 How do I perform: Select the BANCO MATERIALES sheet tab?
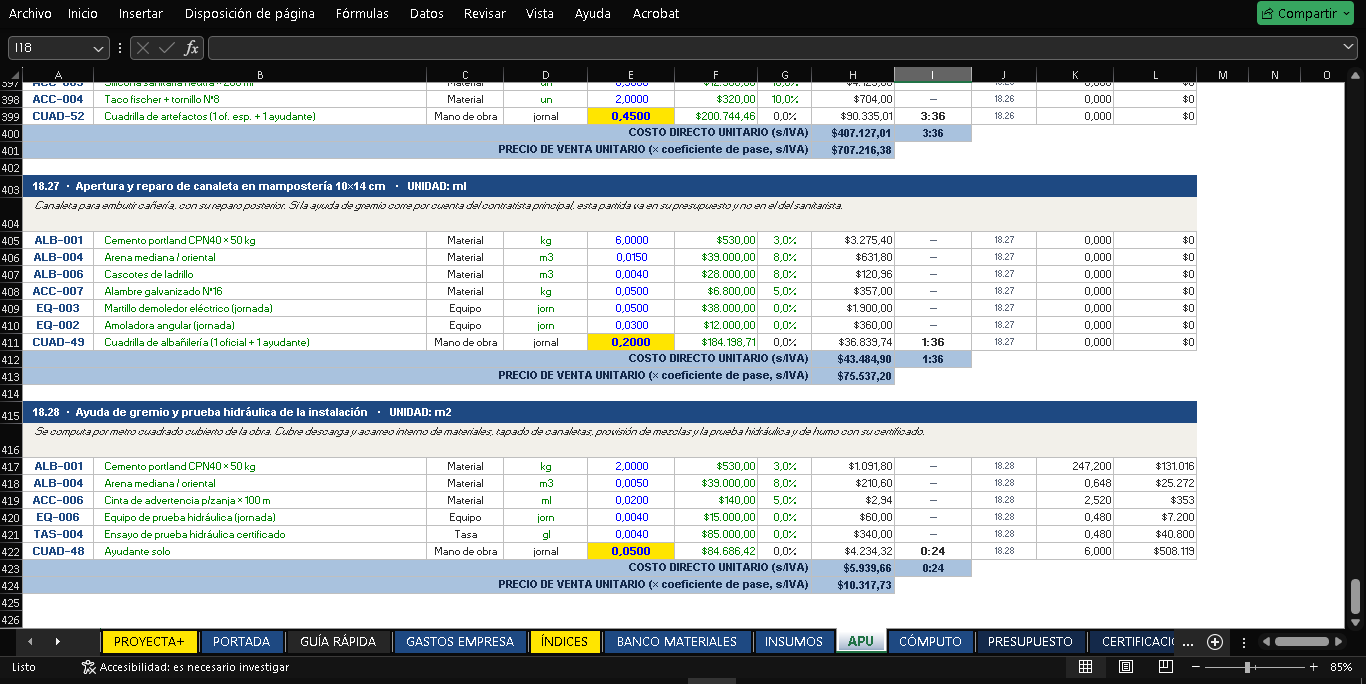[677, 642]
